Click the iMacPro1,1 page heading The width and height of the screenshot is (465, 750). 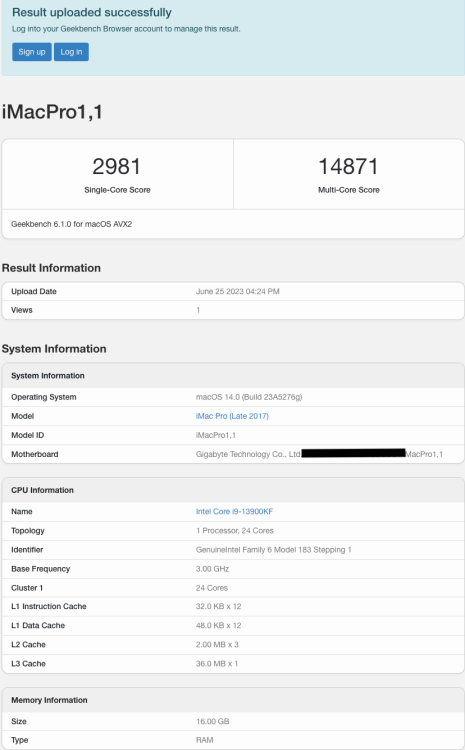point(52,112)
